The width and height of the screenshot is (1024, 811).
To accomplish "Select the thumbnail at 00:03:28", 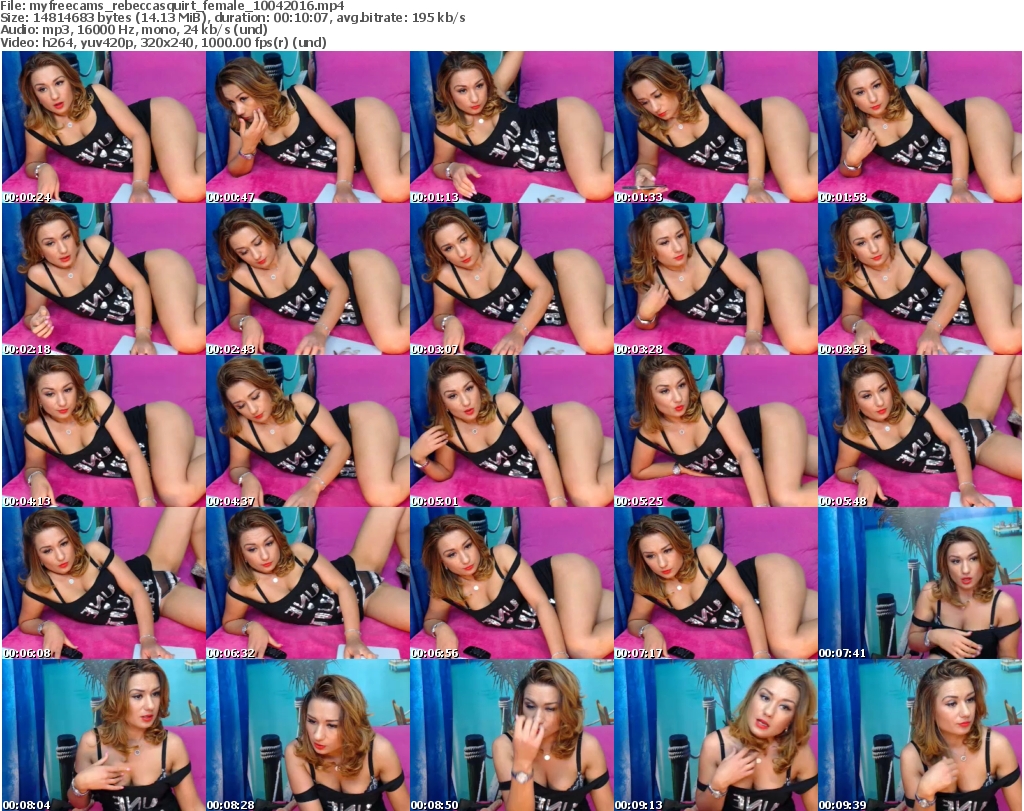I will (715, 279).
